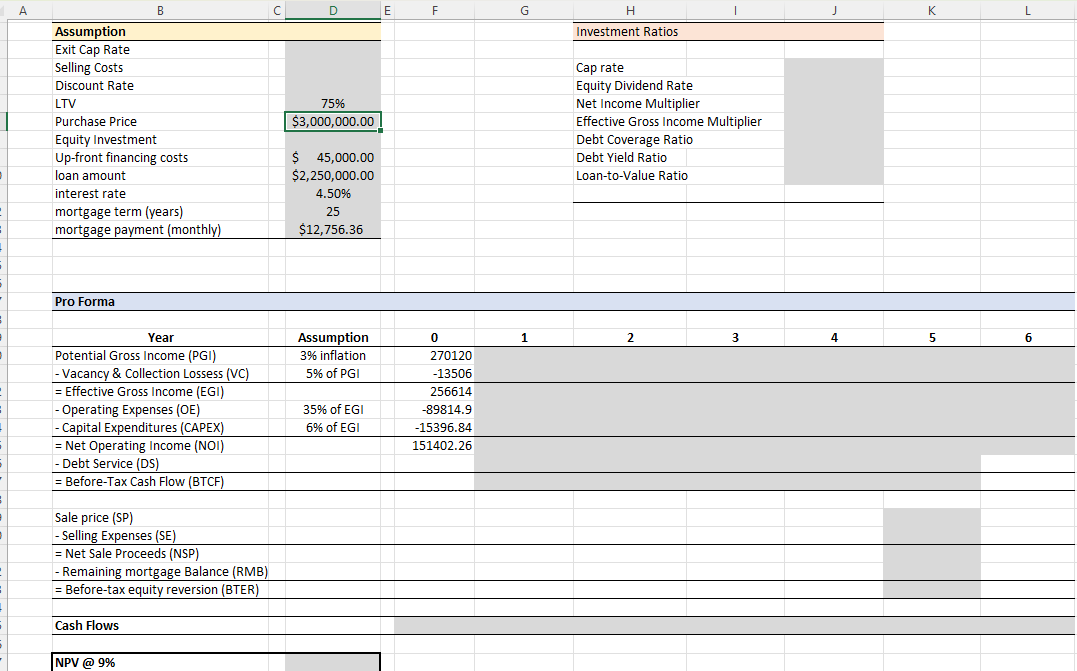Click column H header
Image resolution: width=1077 pixels, height=671 pixels.
(x=630, y=10)
